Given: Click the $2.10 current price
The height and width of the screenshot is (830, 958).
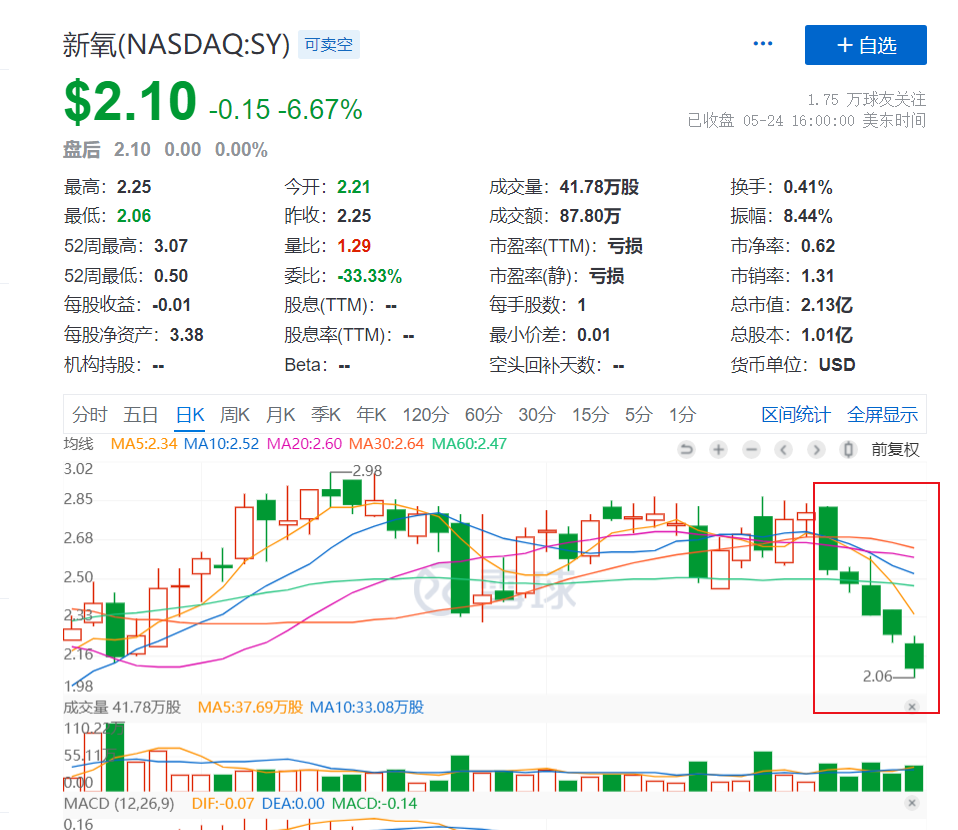Looking at the screenshot, I should click(130, 102).
